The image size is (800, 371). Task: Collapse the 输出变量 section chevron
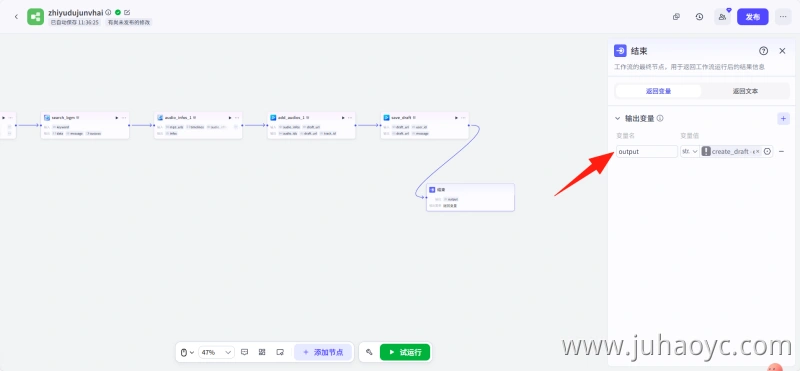(x=617, y=118)
